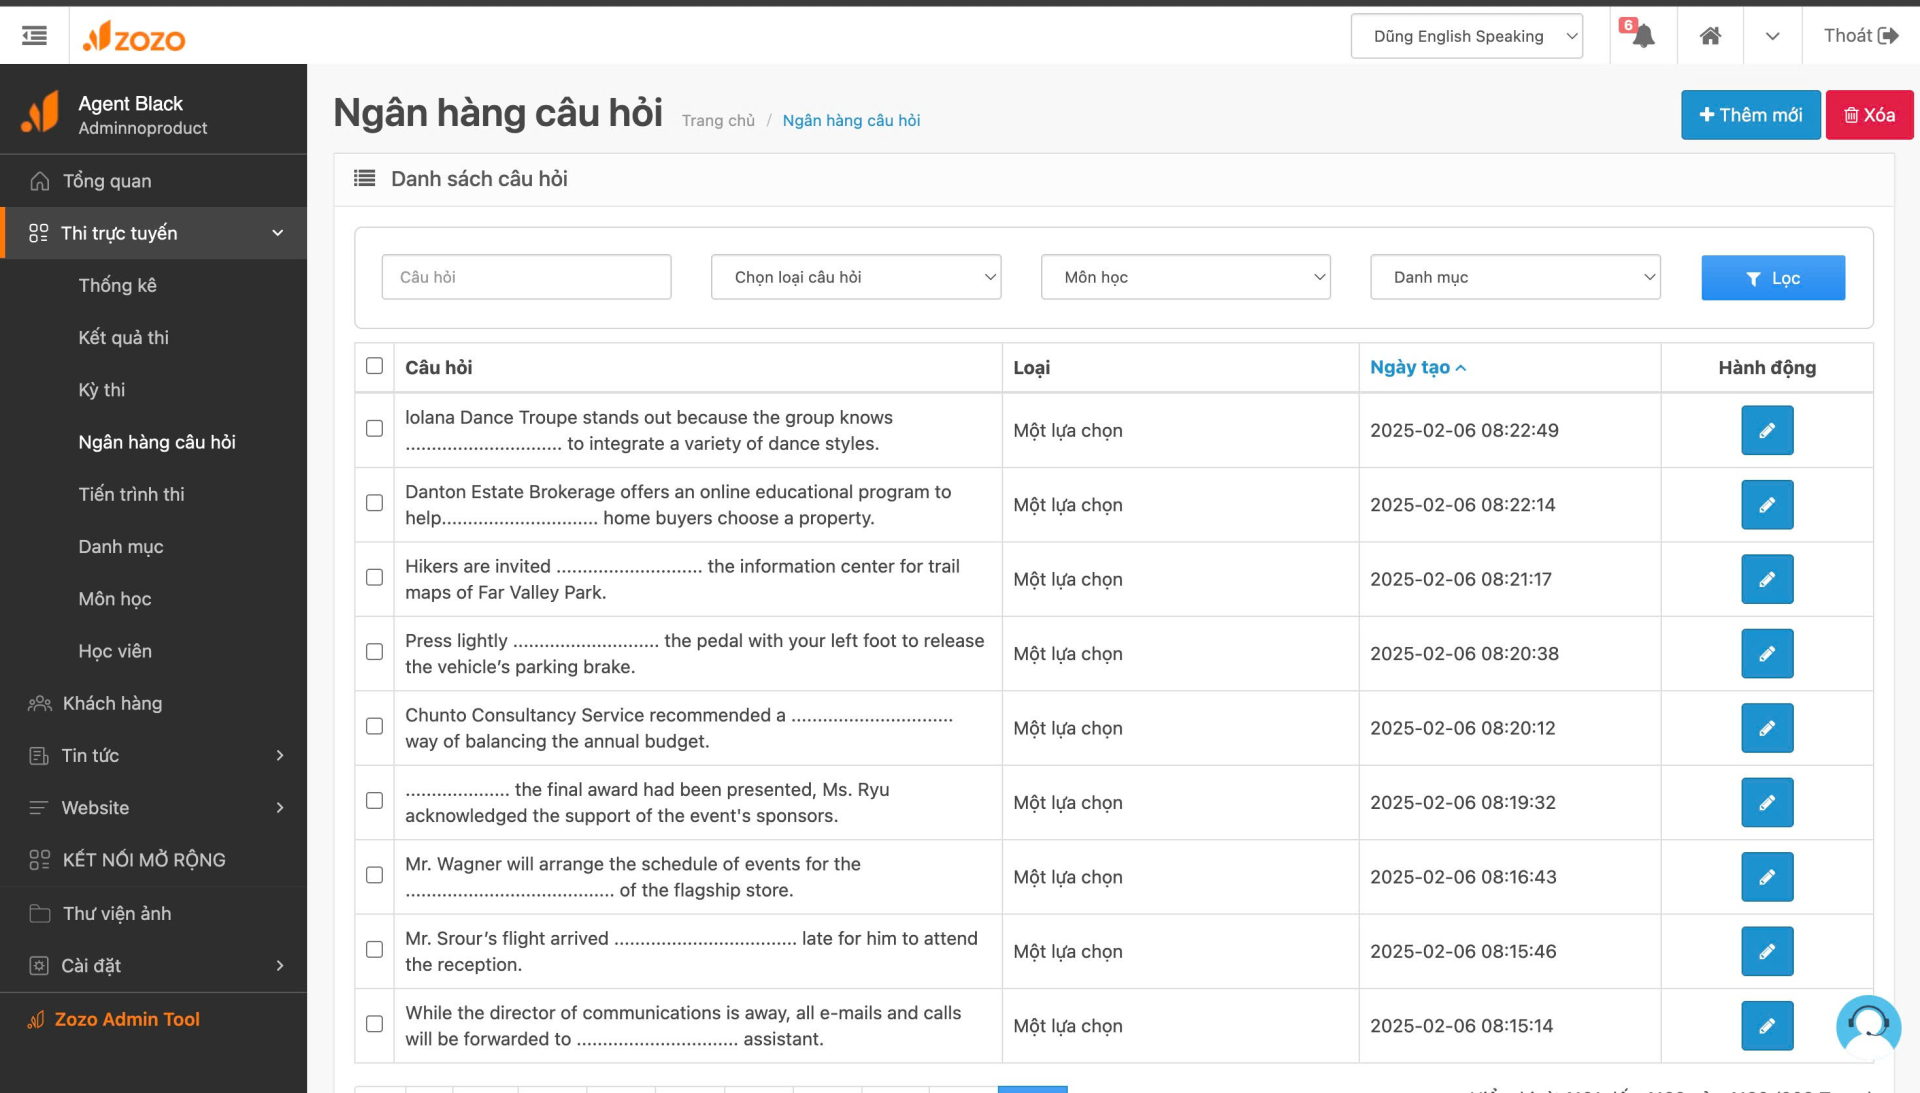This screenshot has height=1093, width=1920.
Task: Apply filters with the Lọc button
Action: [x=1773, y=278]
